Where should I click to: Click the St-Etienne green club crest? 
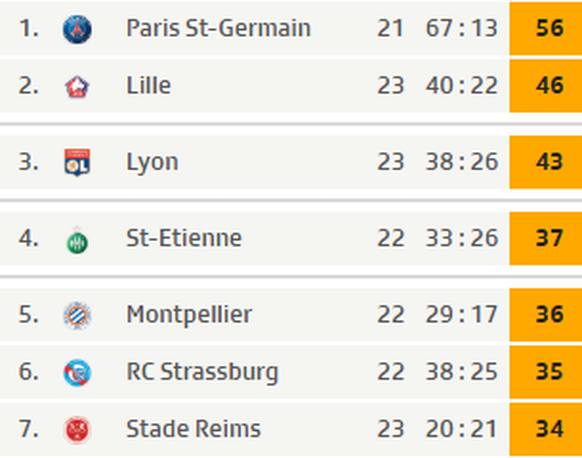click(77, 241)
